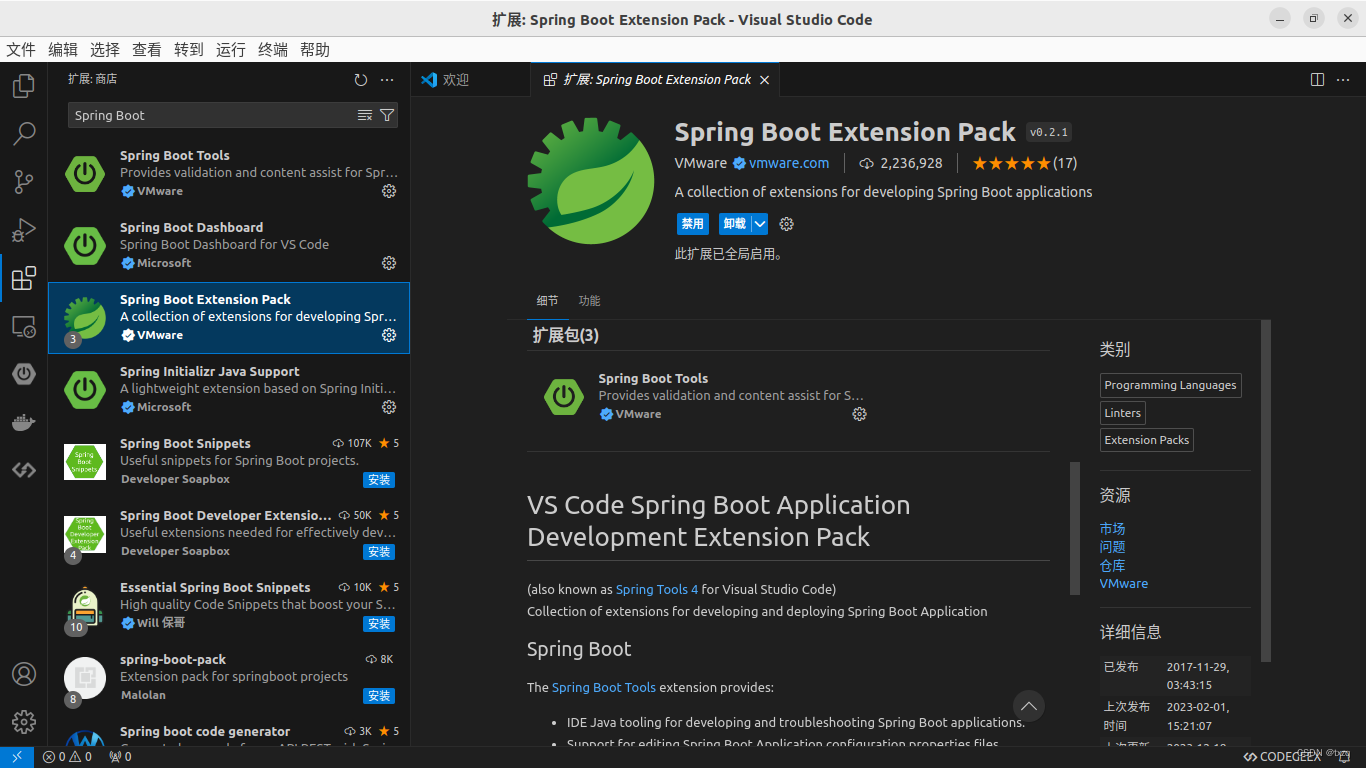Image resolution: width=1366 pixels, height=768 pixels.
Task: Click the Extension Packs category tag
Action: (1147, 440)
